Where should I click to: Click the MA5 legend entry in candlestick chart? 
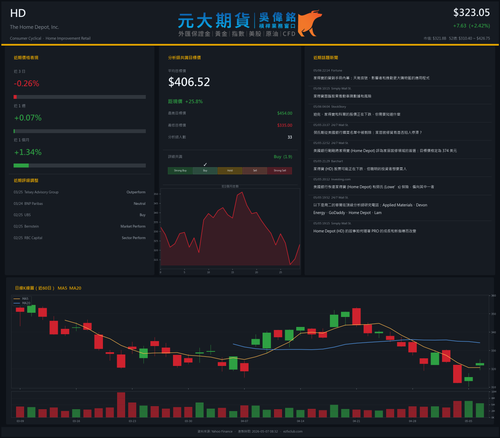(21, 299)
